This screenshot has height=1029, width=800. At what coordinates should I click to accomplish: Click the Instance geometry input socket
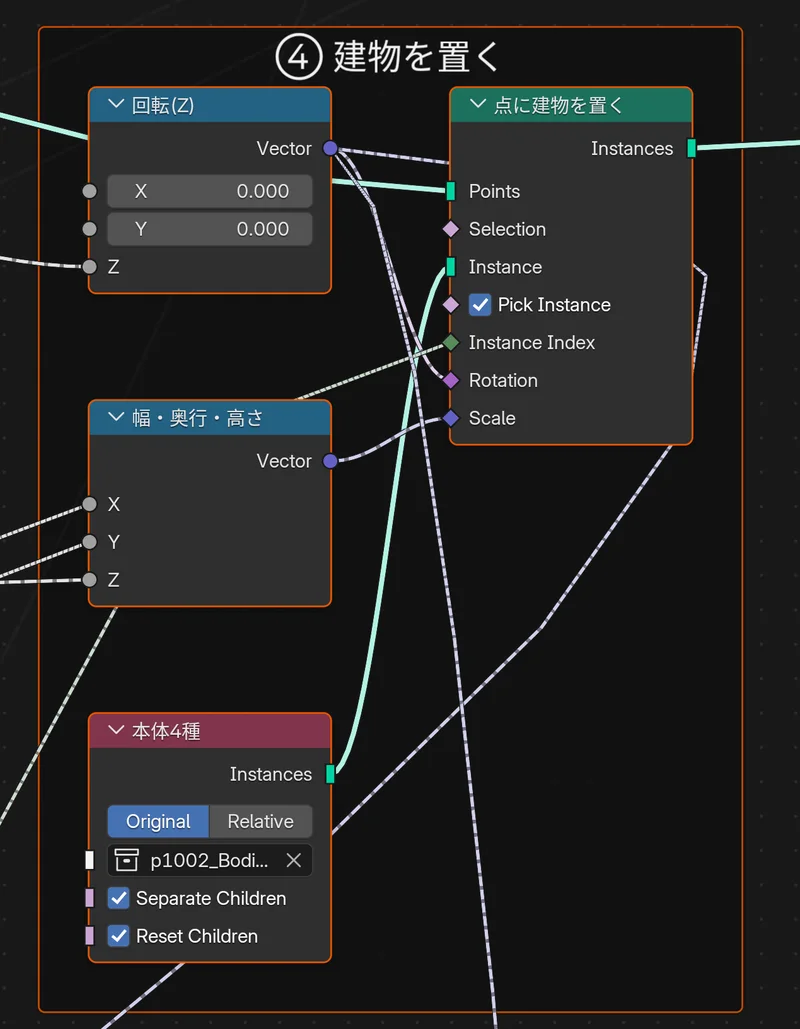[x=450, y=266]
